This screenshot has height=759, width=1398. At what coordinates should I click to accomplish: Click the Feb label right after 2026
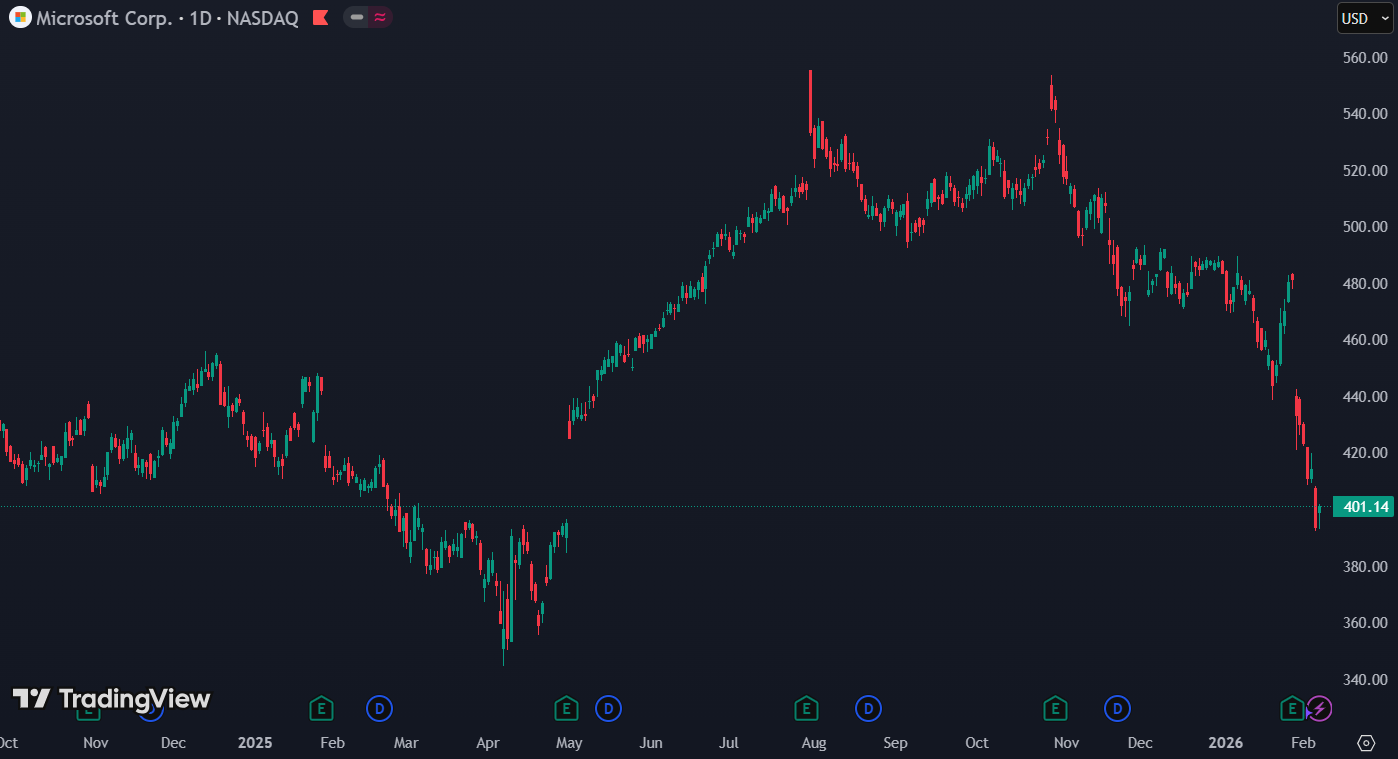coord(1302,743)
